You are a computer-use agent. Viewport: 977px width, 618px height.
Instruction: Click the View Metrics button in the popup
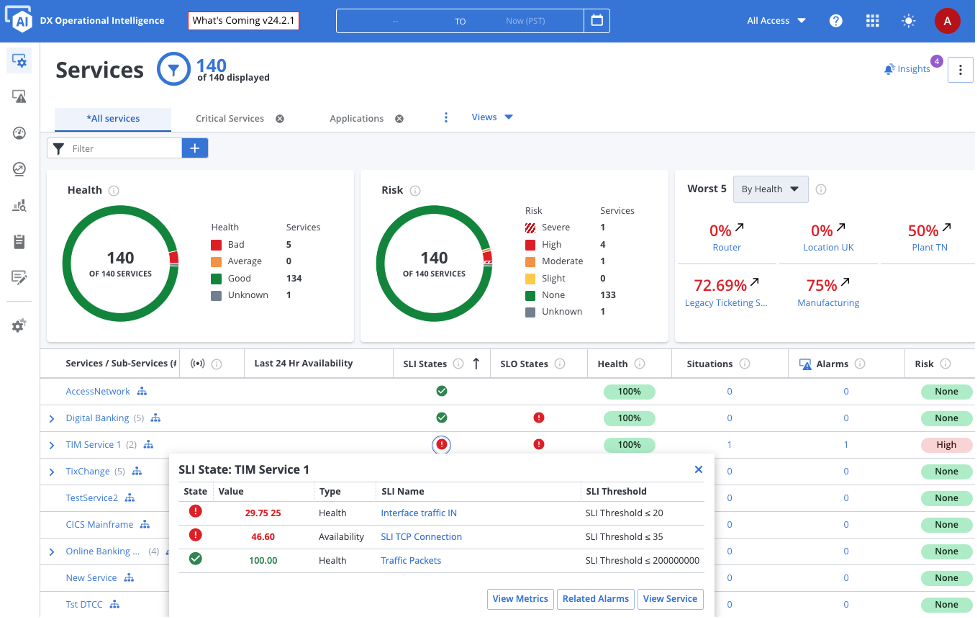[520, 599]
